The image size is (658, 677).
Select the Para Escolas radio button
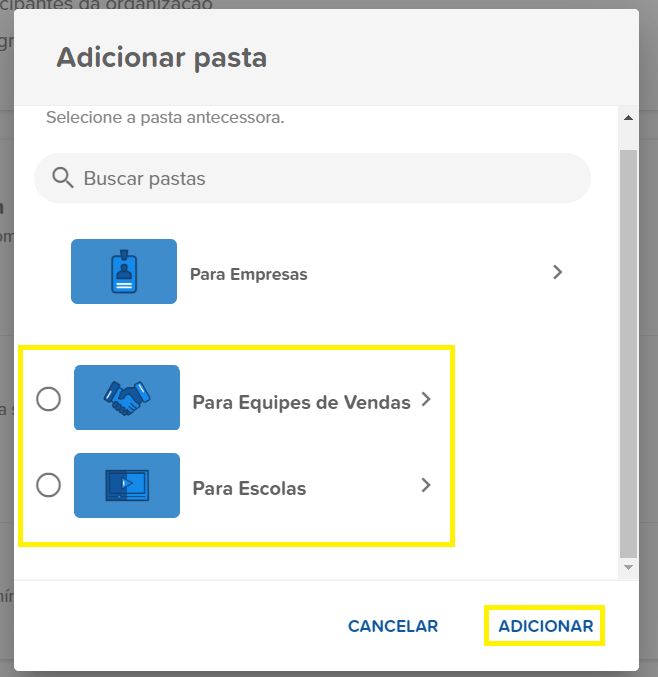pos(48,485)
